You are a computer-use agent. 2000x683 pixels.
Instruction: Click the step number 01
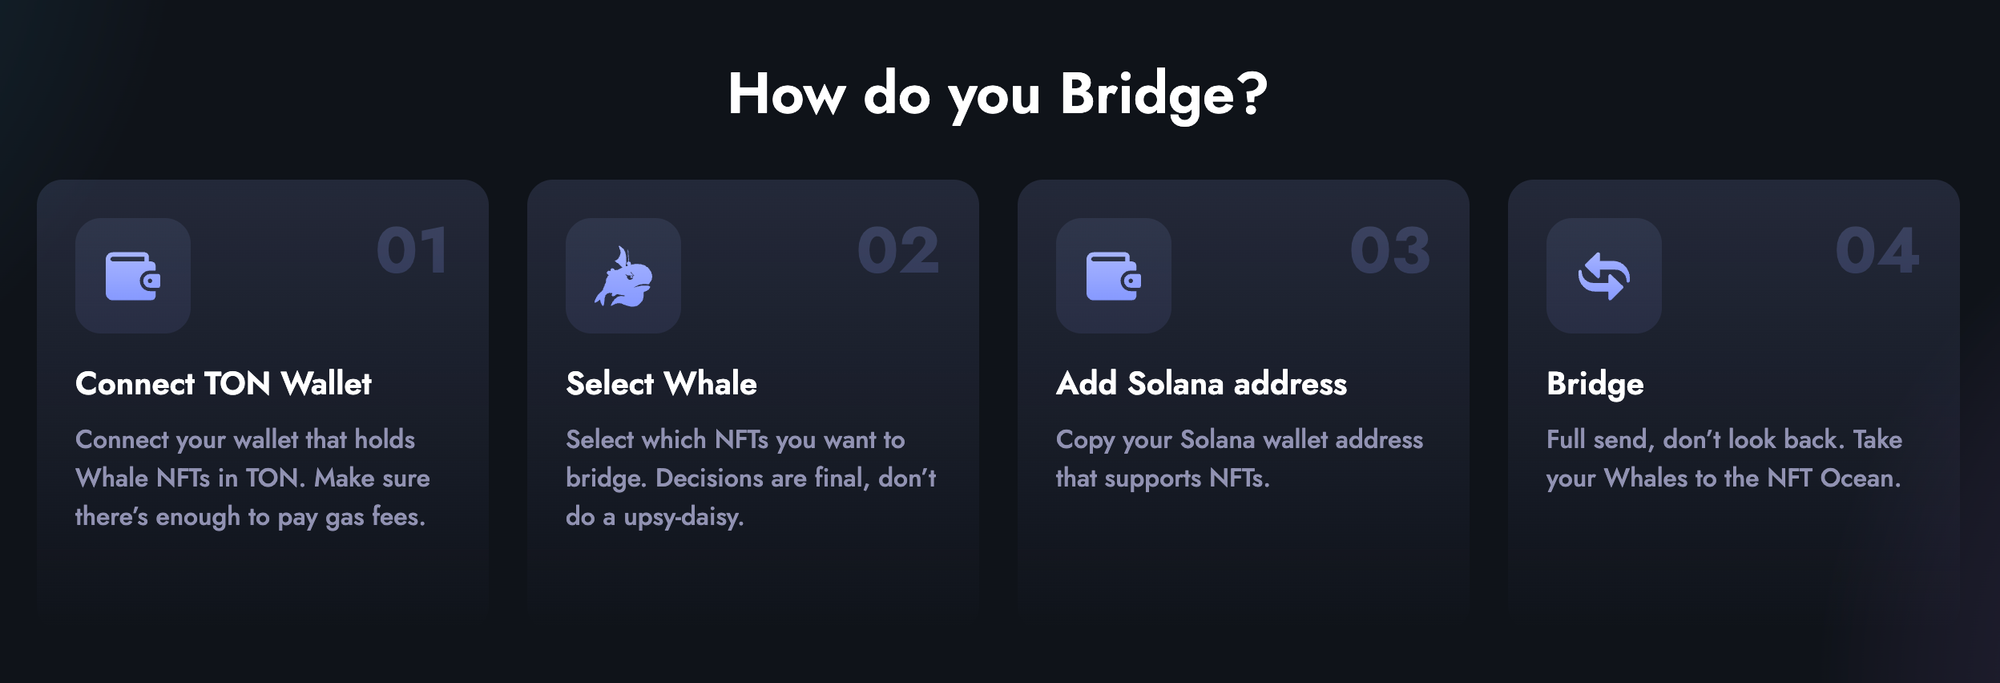[x=411, y=250]
